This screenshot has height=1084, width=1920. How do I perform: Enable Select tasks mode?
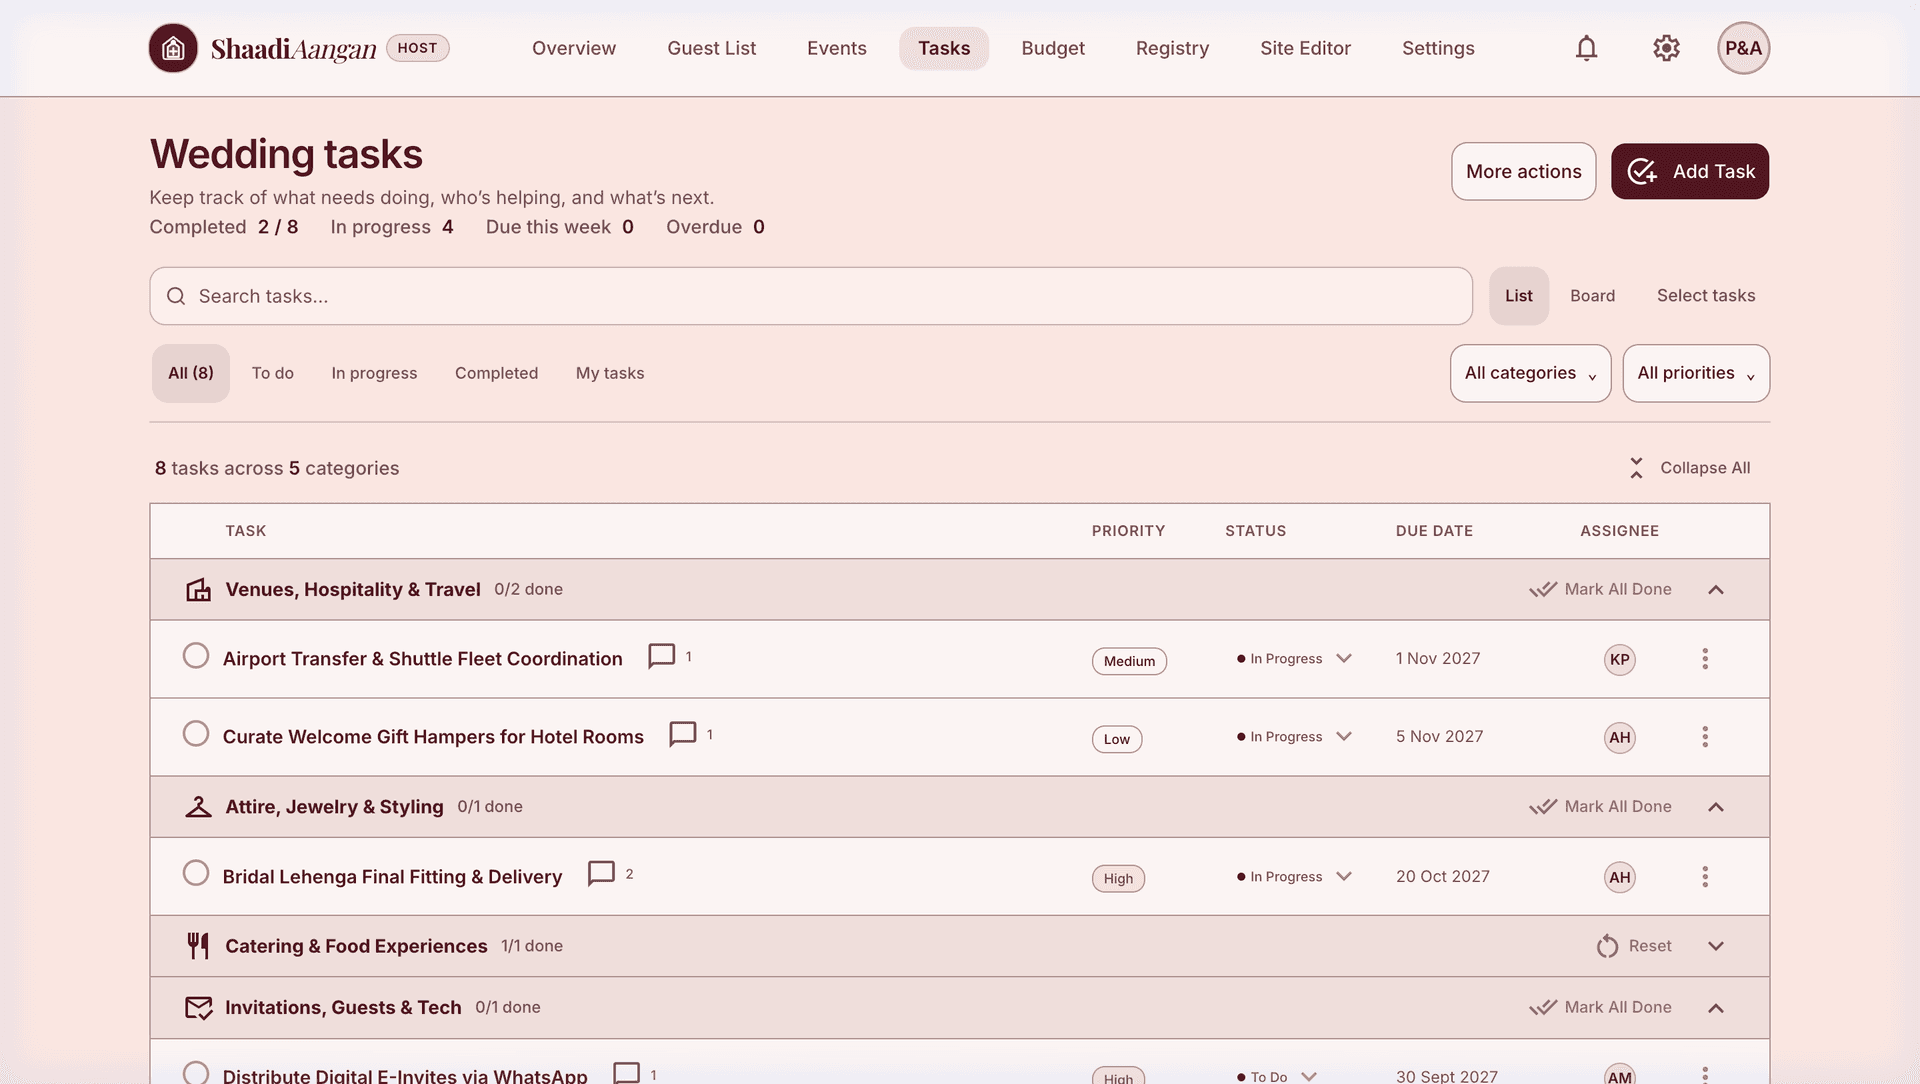coord(1706,296)
